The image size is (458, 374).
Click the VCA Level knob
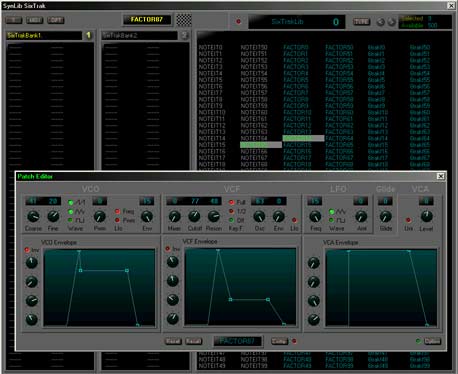pos(426,217)
